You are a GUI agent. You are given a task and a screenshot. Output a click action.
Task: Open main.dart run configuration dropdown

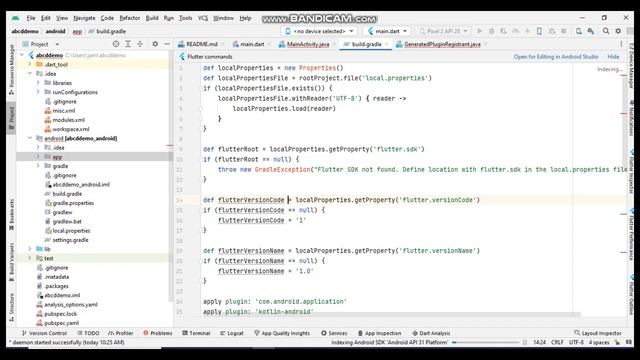(x=387, y=31)
